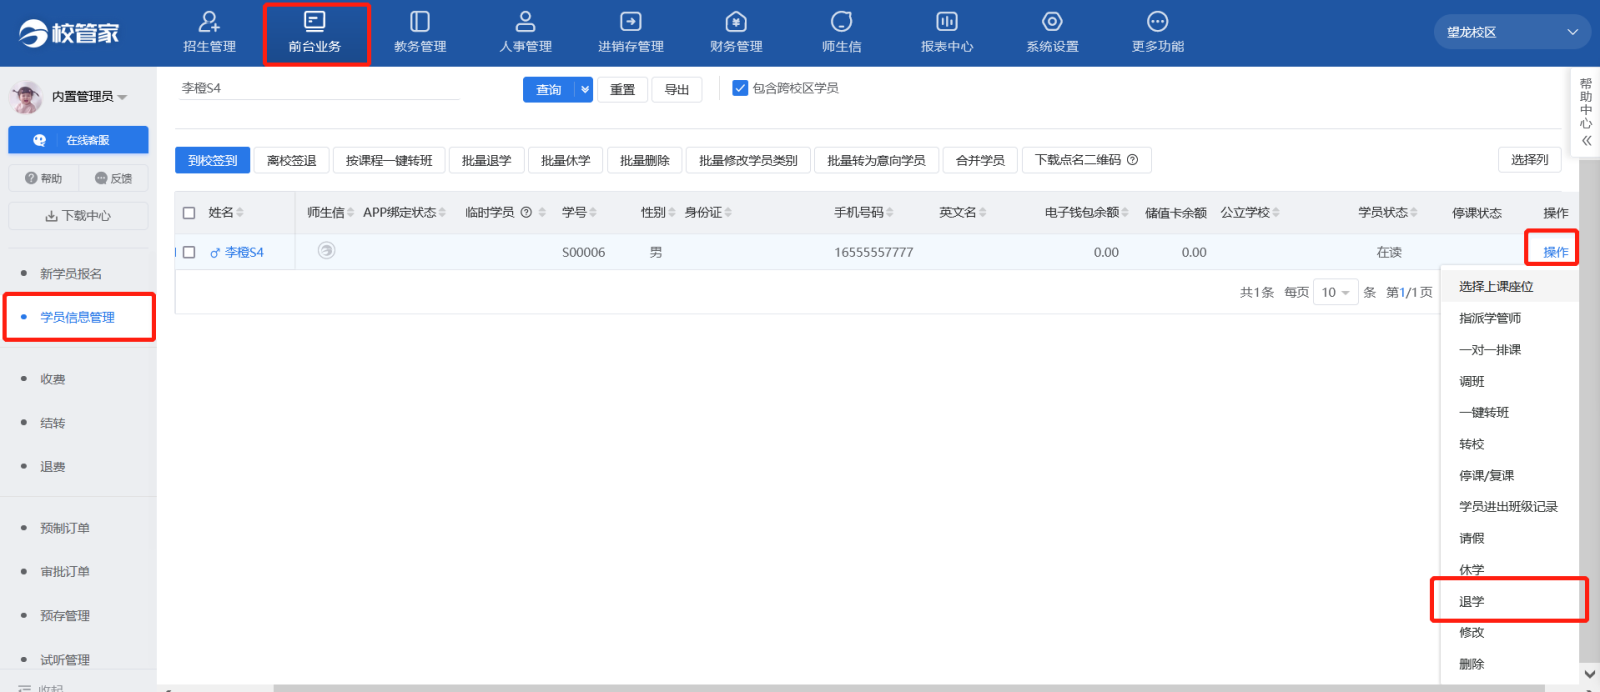This screenshot has height=692, width=1600.
Task: Tick the select-all checkbox in table header
Action: point(189,213)
